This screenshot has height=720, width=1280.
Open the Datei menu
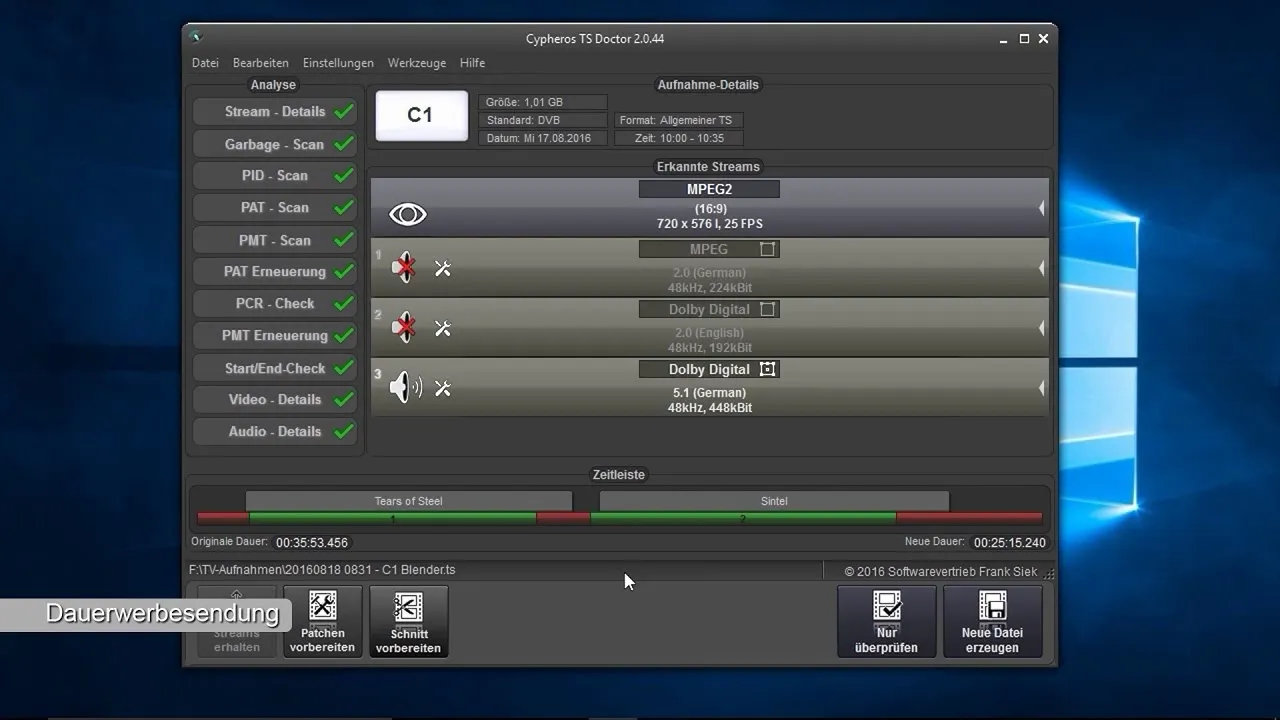pyautogui.click(x=205, y=63)
